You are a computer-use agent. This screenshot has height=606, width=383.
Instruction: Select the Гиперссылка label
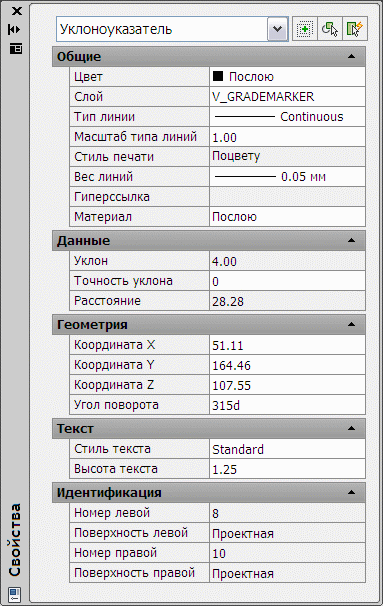tap(112, 197)
